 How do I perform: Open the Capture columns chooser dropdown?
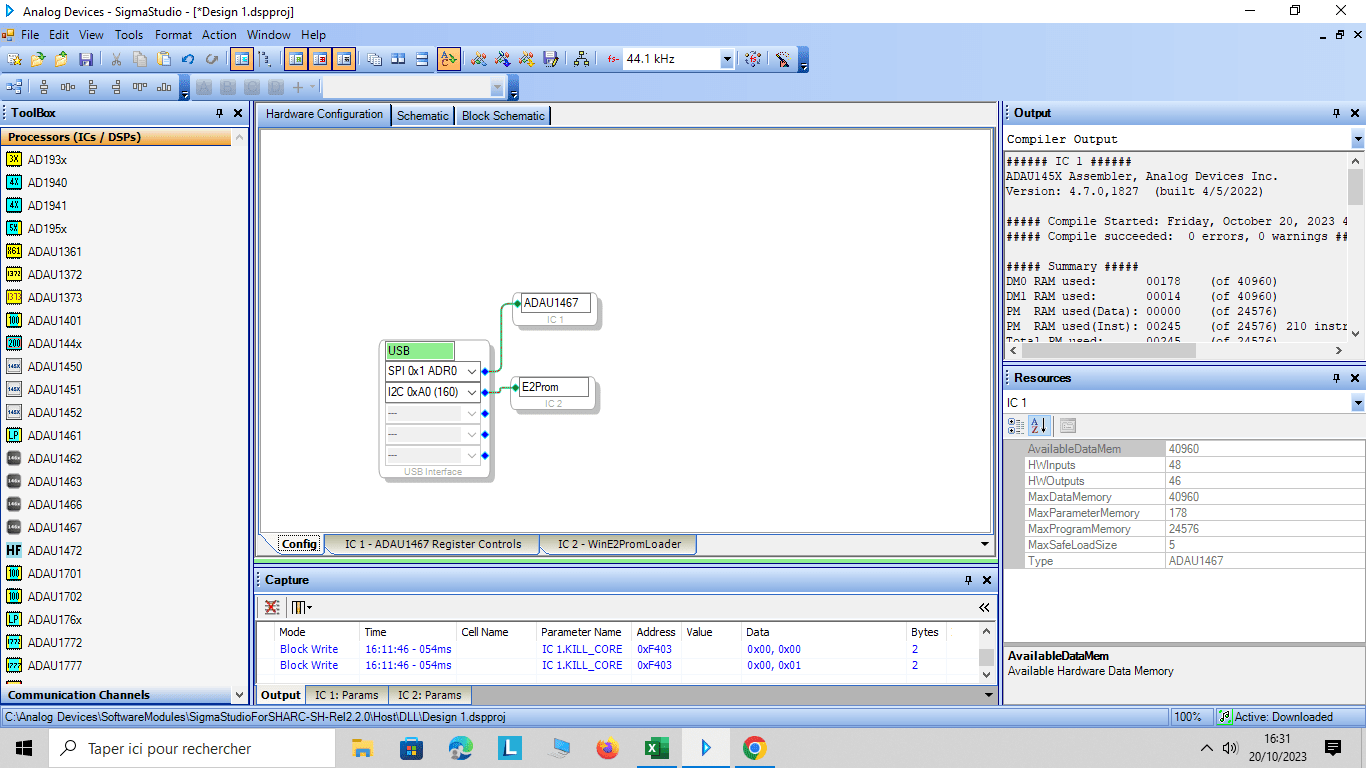click(301, 607)
